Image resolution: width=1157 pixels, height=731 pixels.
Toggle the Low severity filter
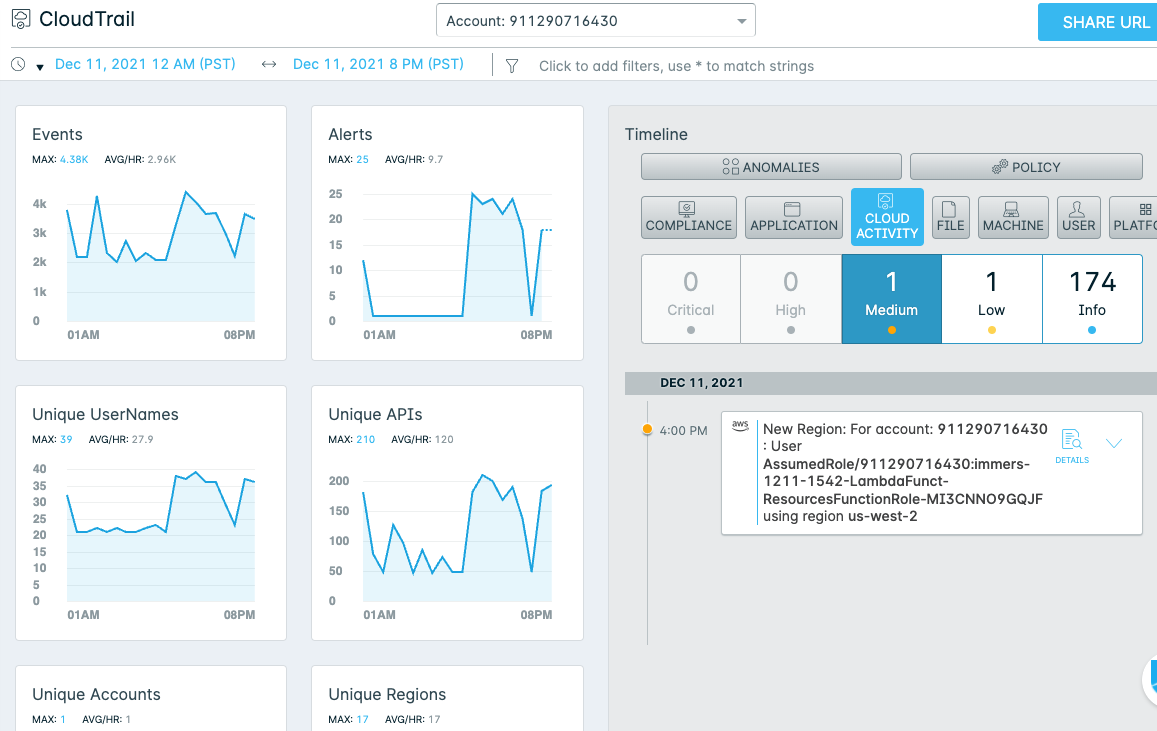pyautogui.click(x=992, y=299)
